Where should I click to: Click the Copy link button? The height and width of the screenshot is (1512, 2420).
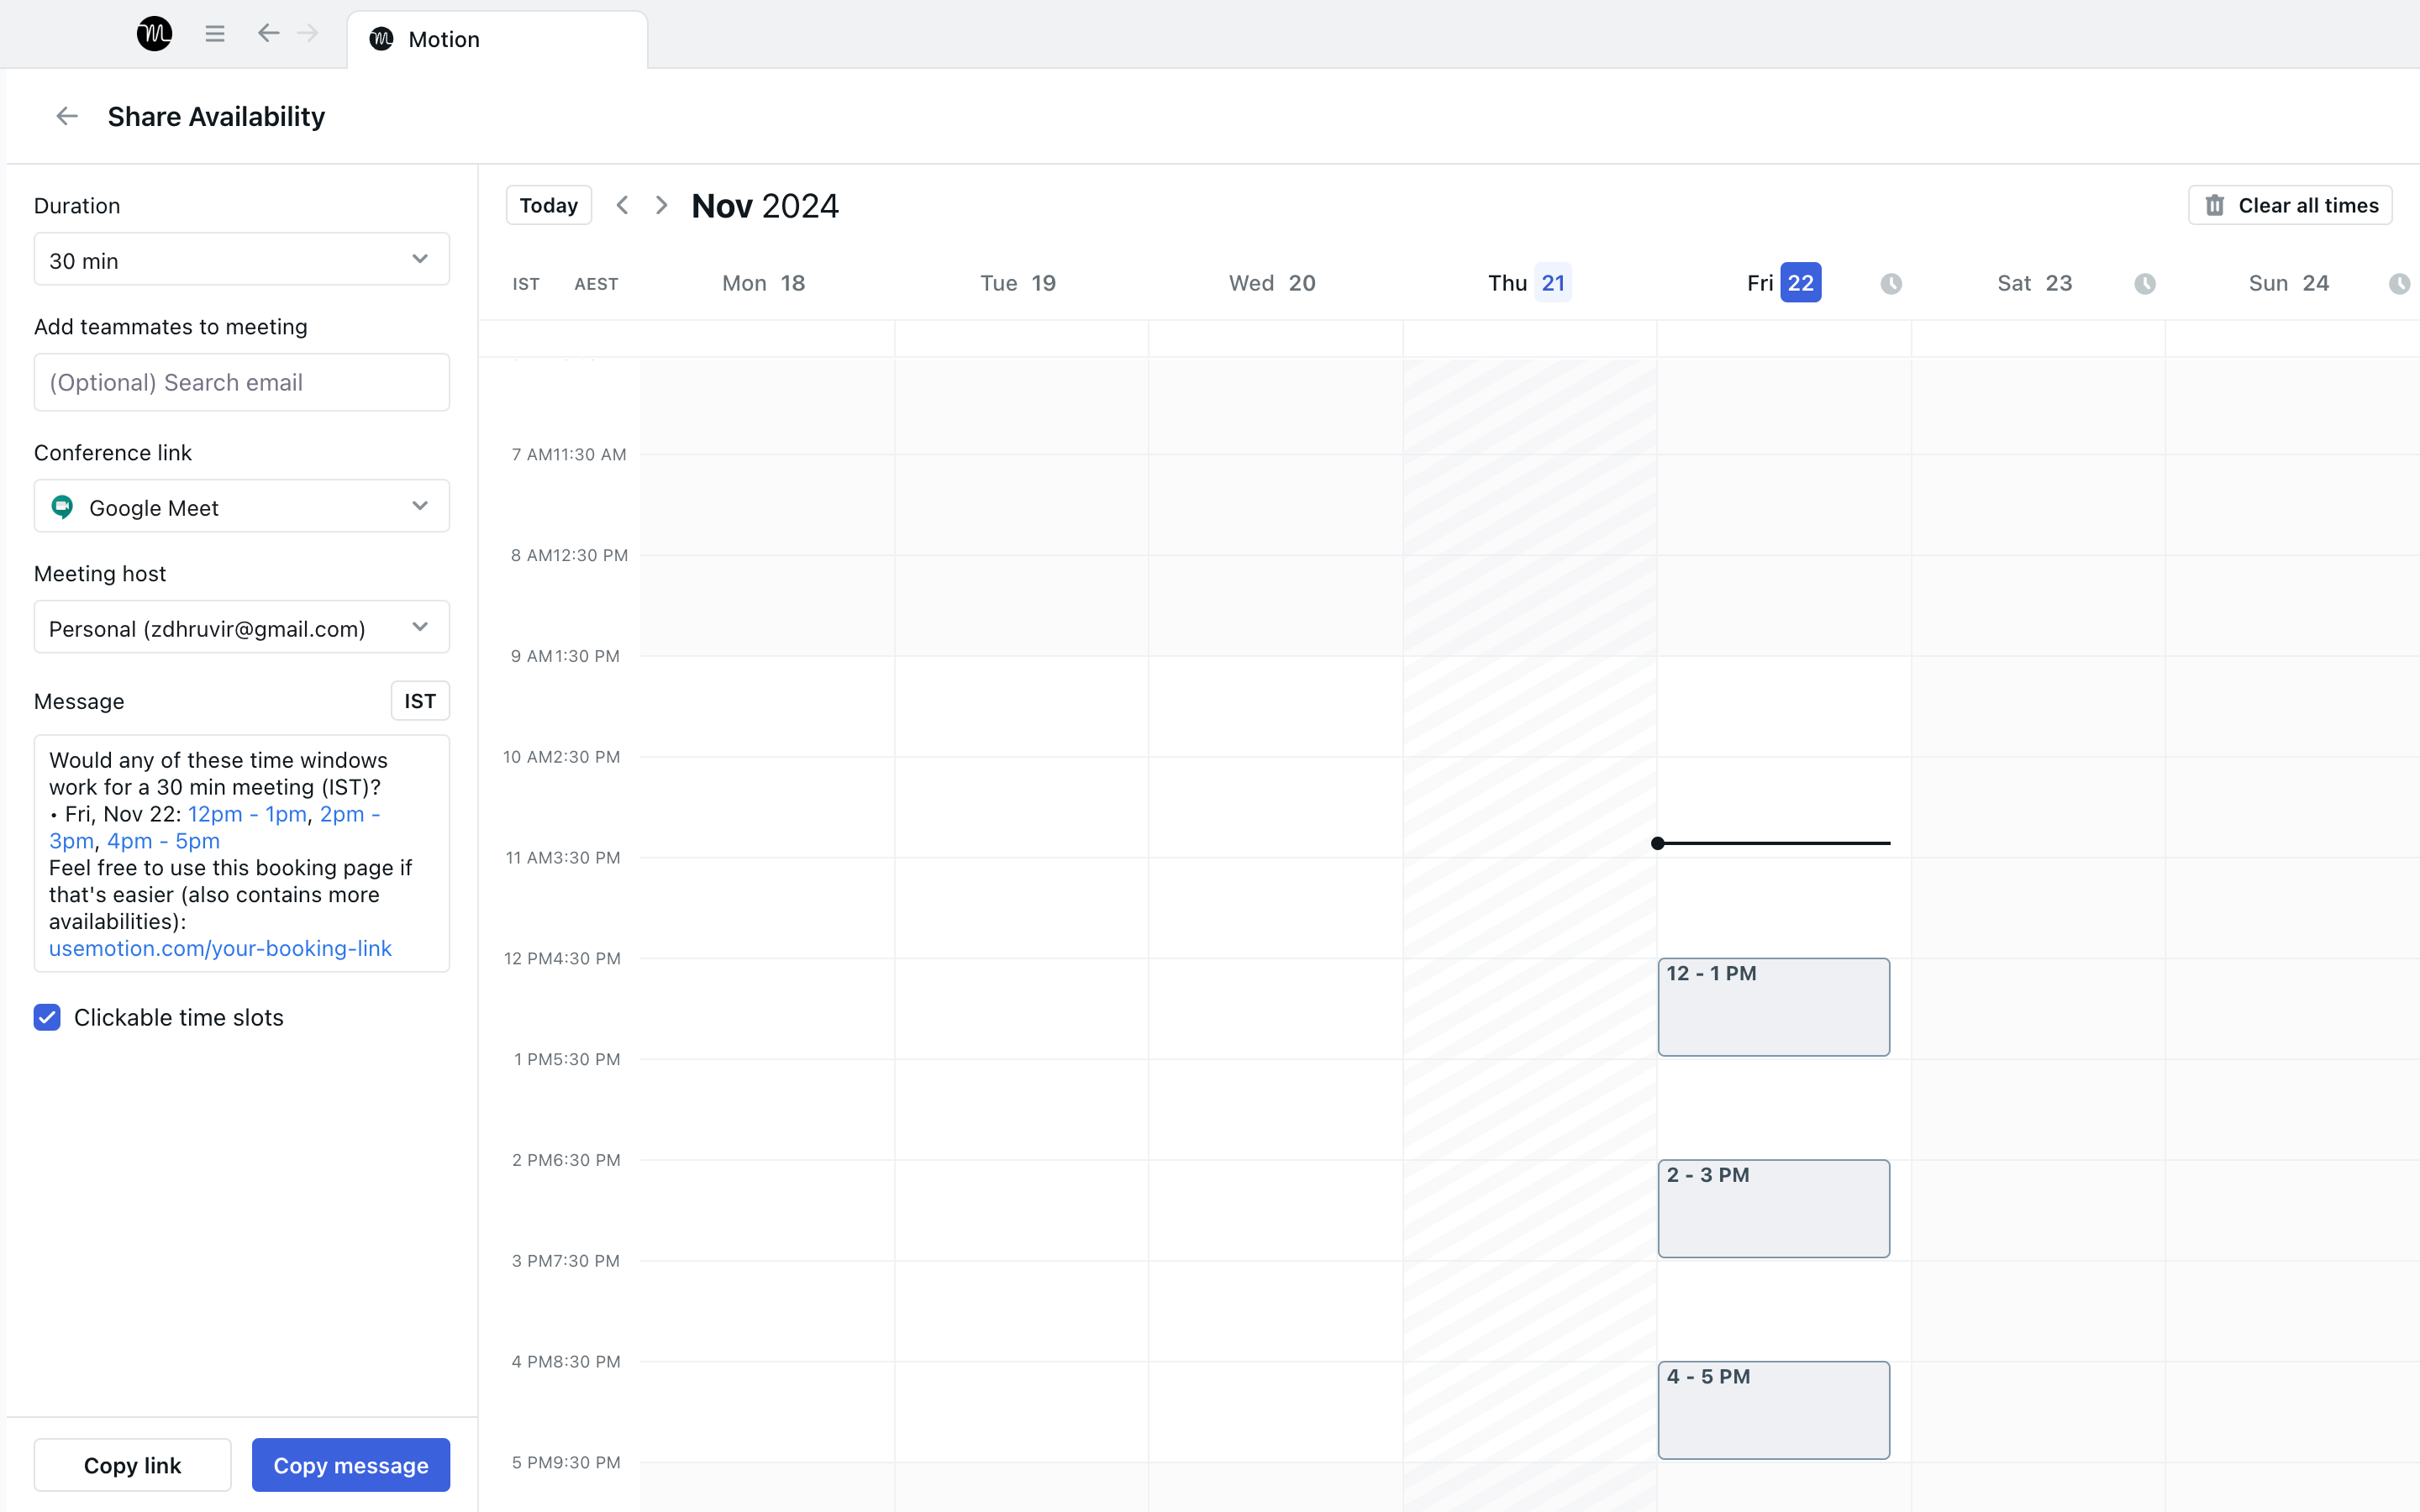click(x=132, y=1465)
